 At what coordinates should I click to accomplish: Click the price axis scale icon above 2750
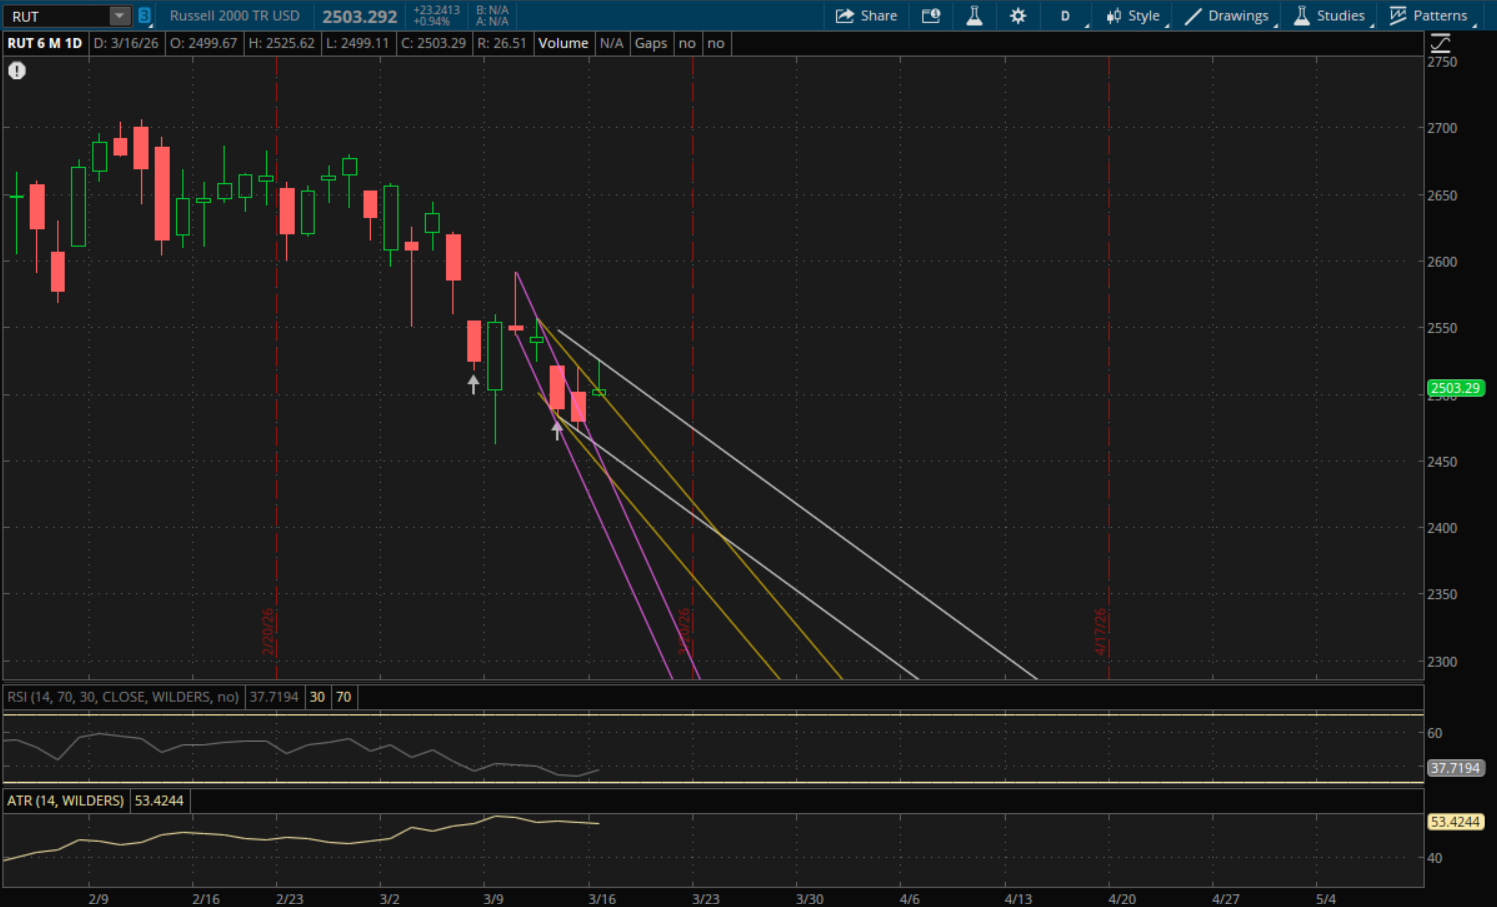pyautogui.click(x=1440, y=44)
